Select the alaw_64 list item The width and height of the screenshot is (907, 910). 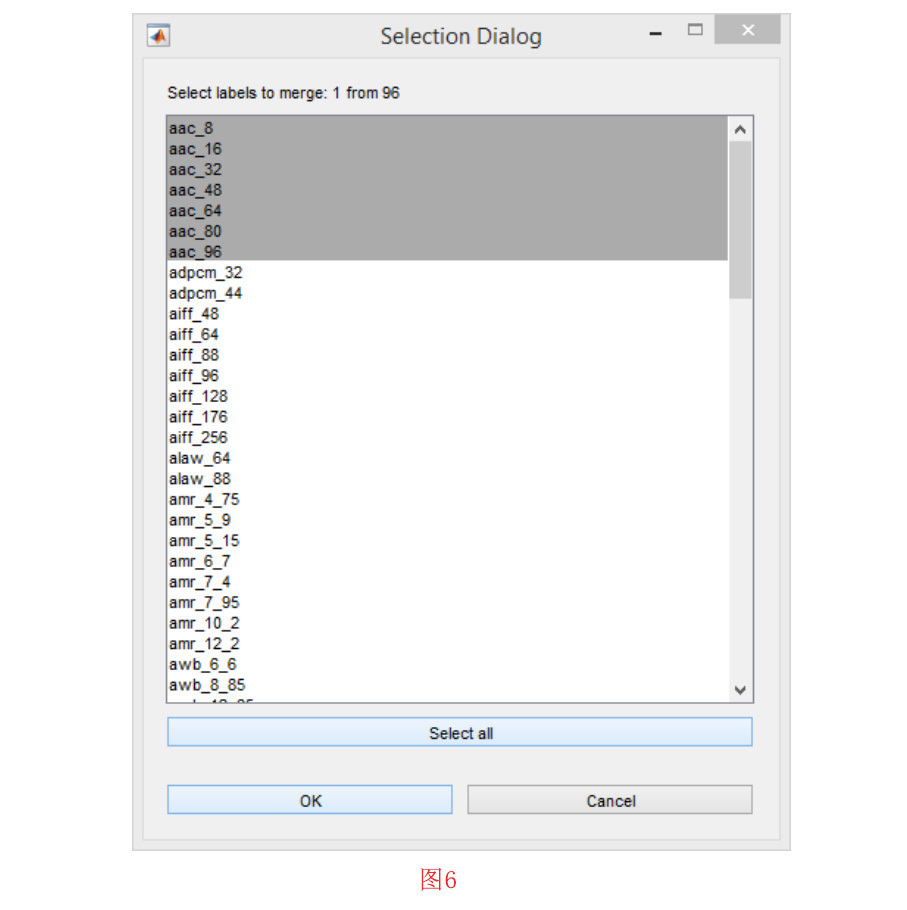200,458
